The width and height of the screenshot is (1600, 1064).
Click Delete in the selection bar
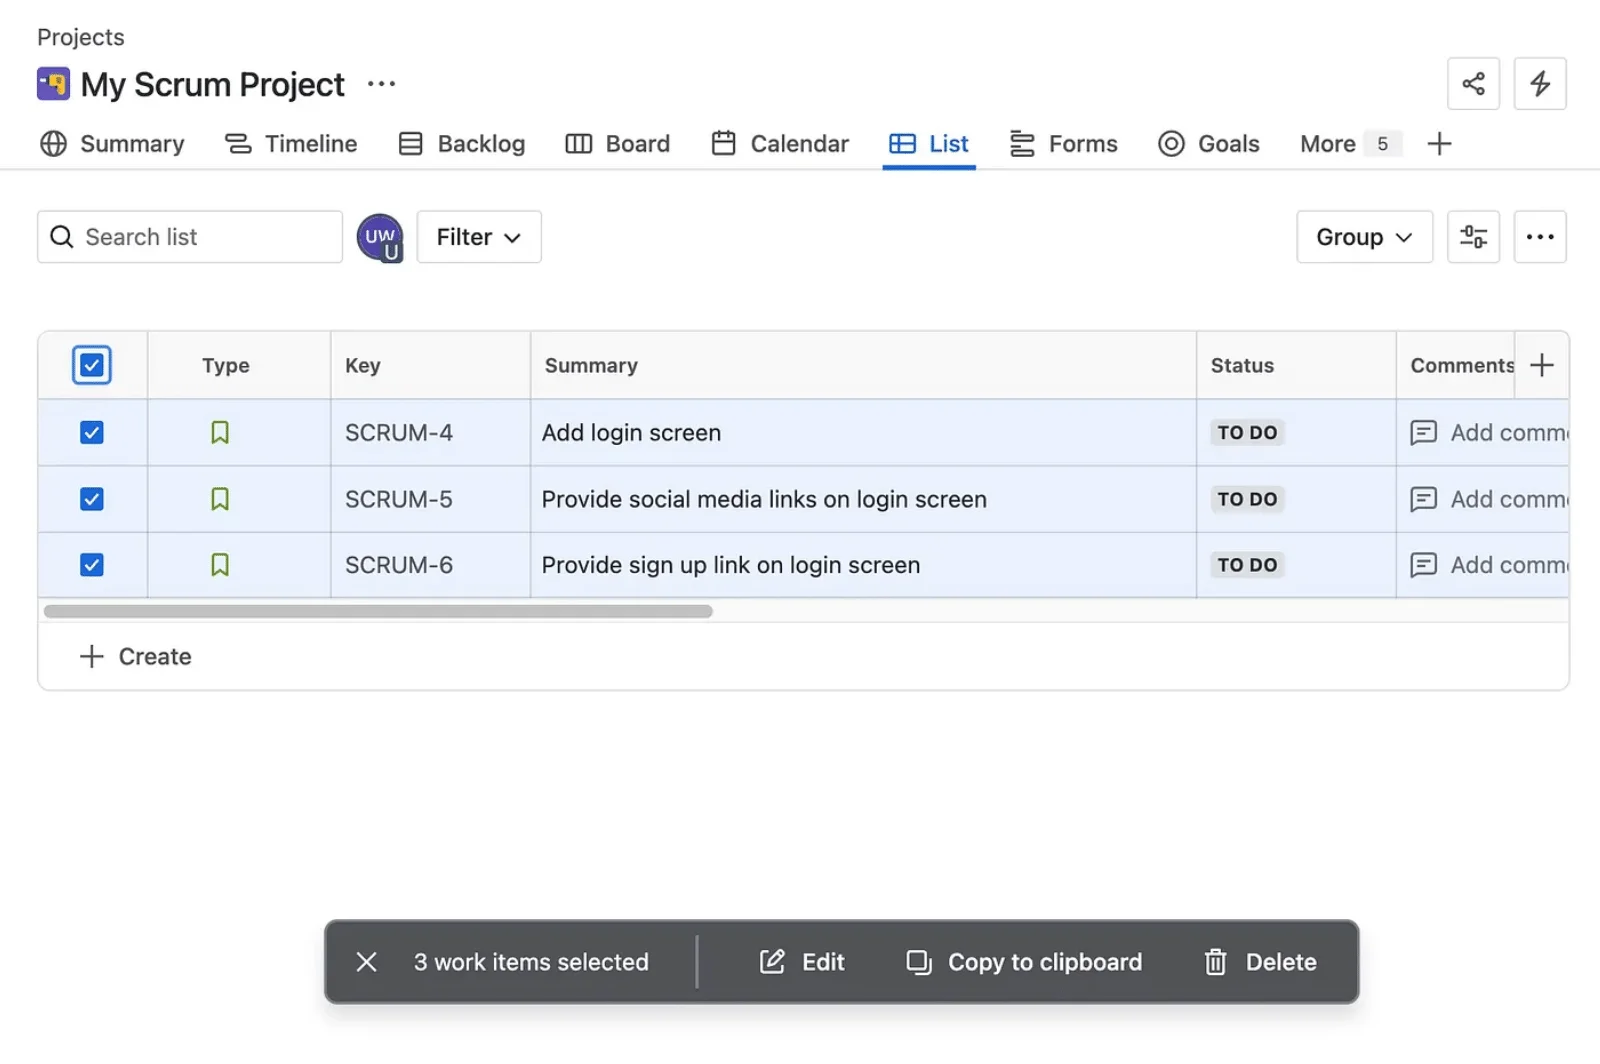[x=1260, y=962]
